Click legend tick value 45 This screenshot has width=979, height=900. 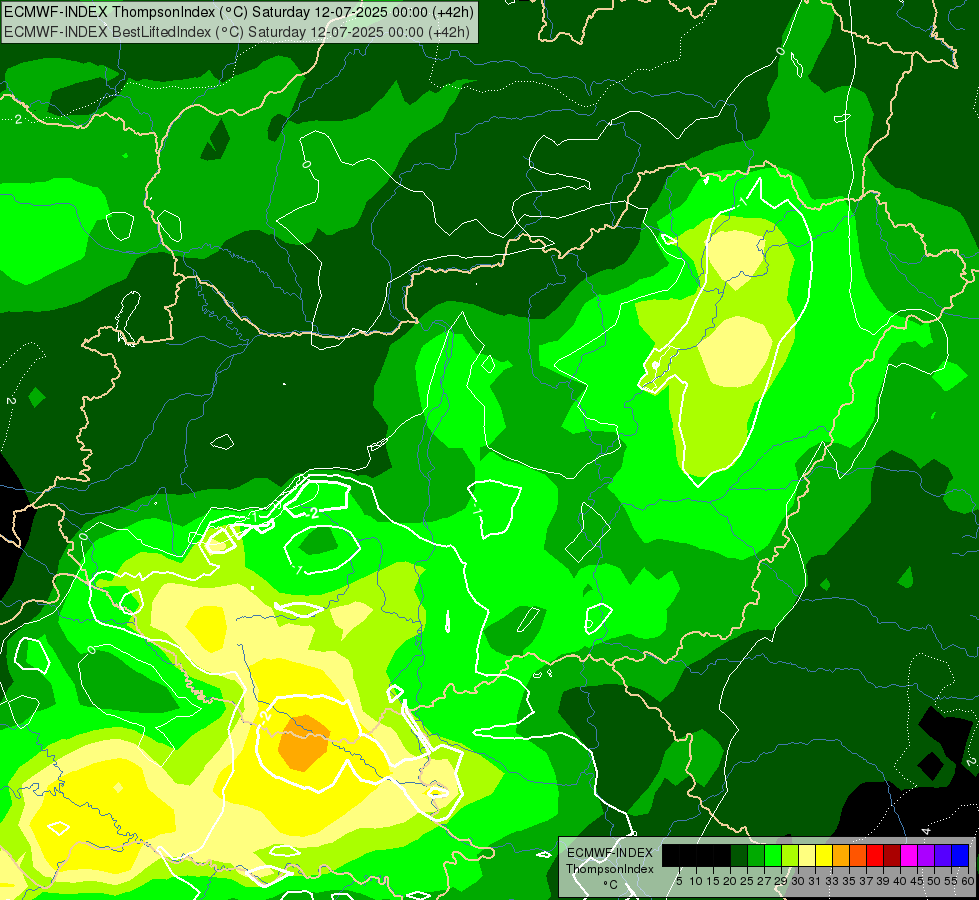coord(918,881)
